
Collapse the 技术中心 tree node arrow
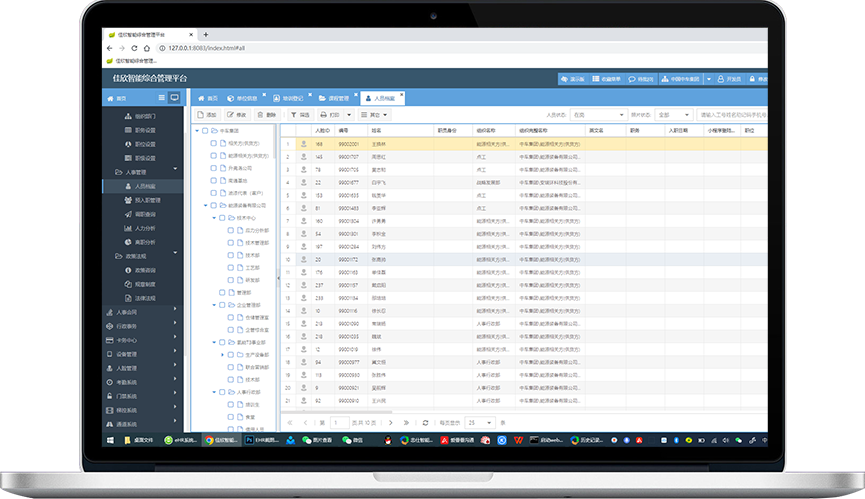[215, 217]
